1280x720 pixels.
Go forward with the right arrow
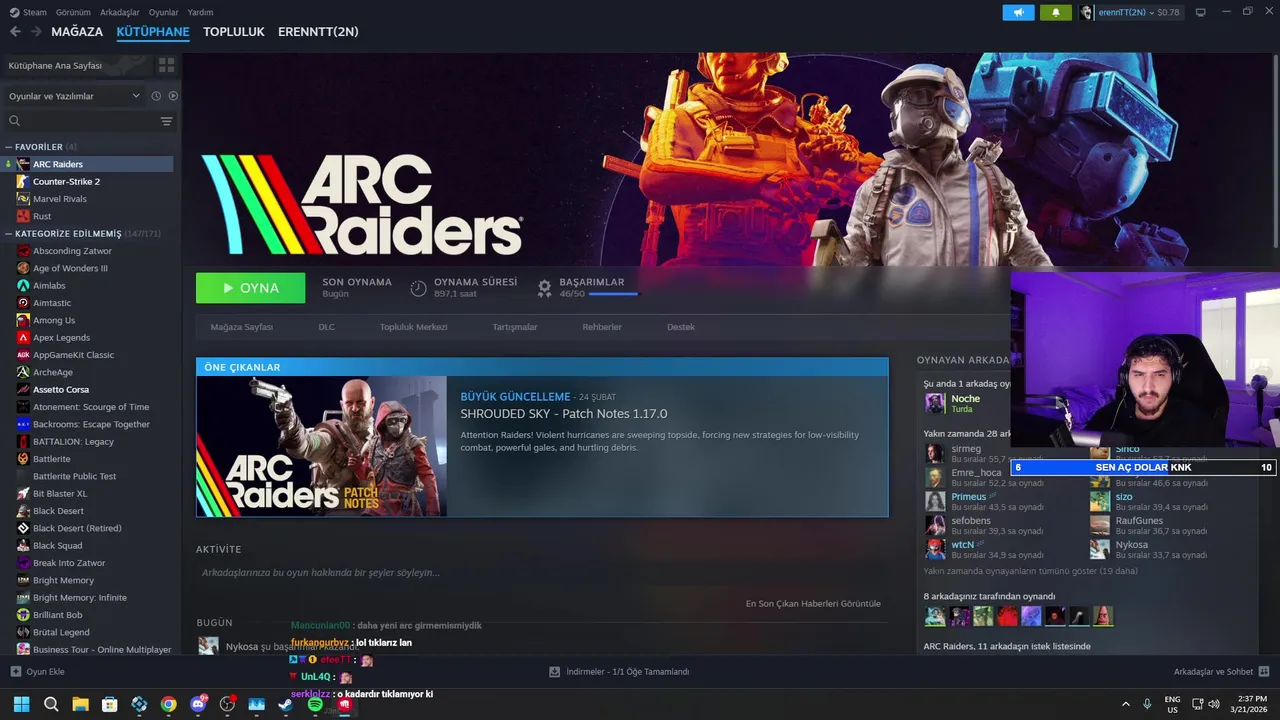point(36,32)
